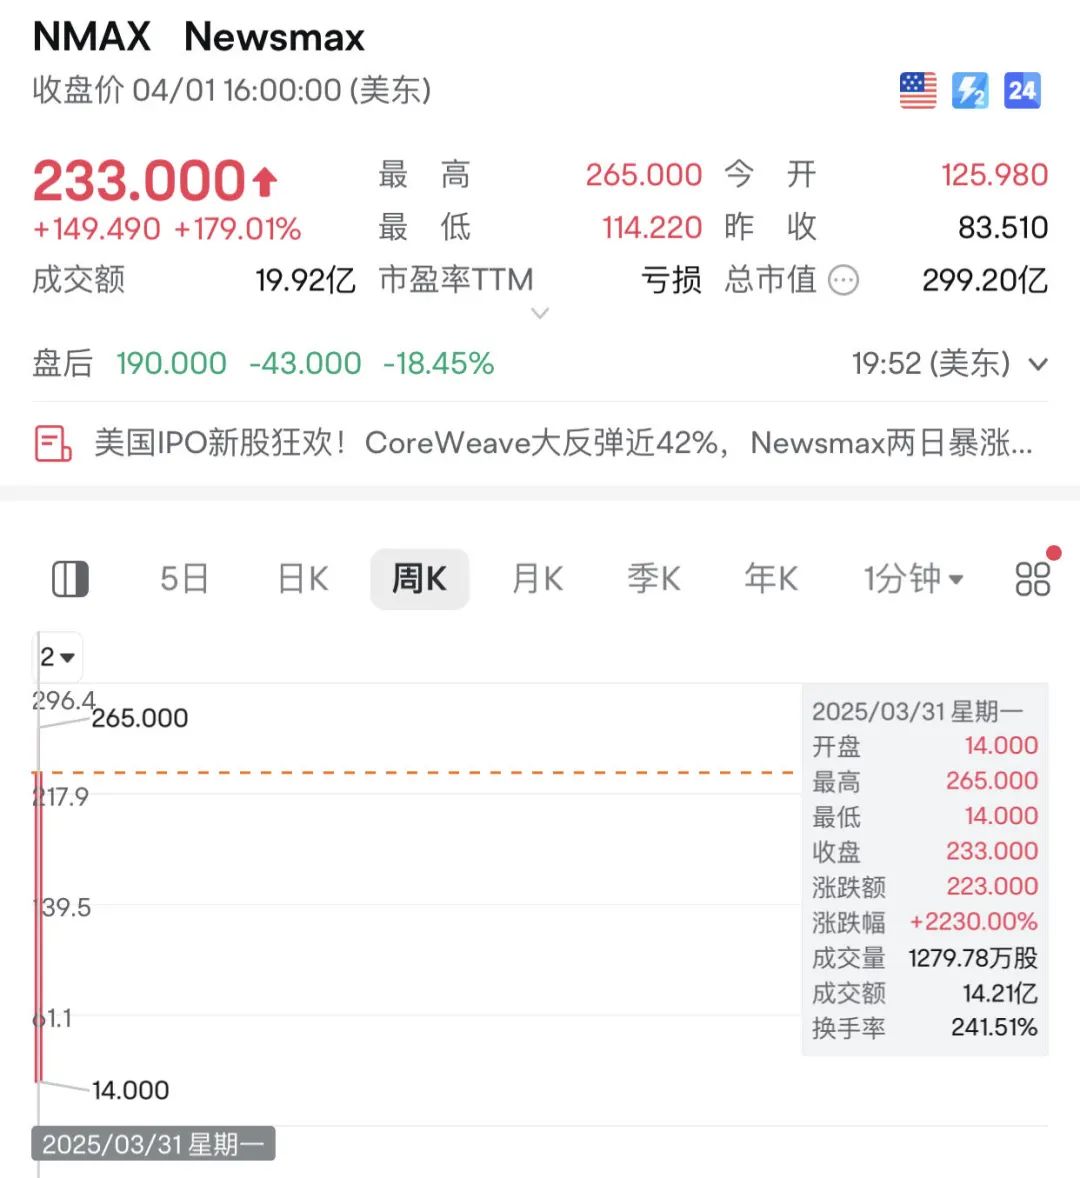Switch to the 季K chart tab
The image size is (1080, 1178).
654,579
